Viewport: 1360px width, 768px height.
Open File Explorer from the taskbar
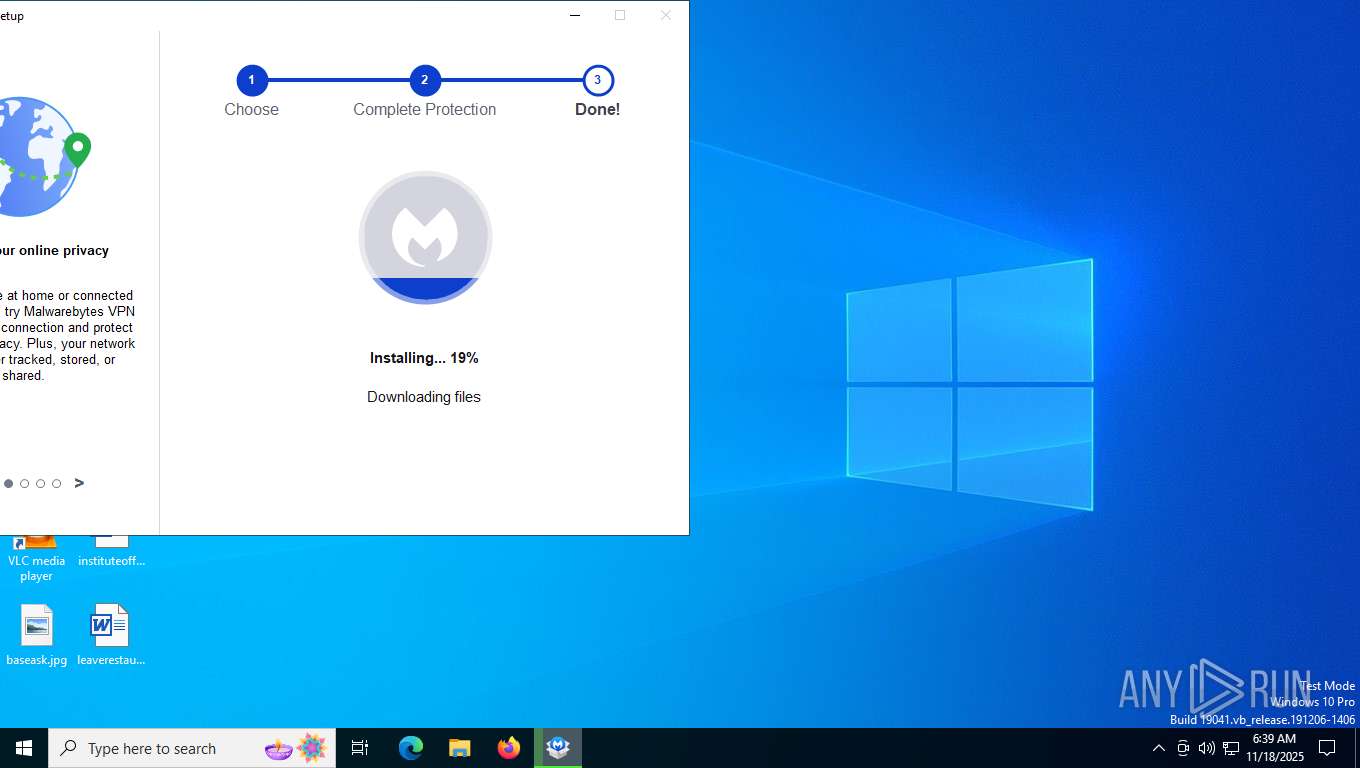pyautogui.click(x=460, y=748)
